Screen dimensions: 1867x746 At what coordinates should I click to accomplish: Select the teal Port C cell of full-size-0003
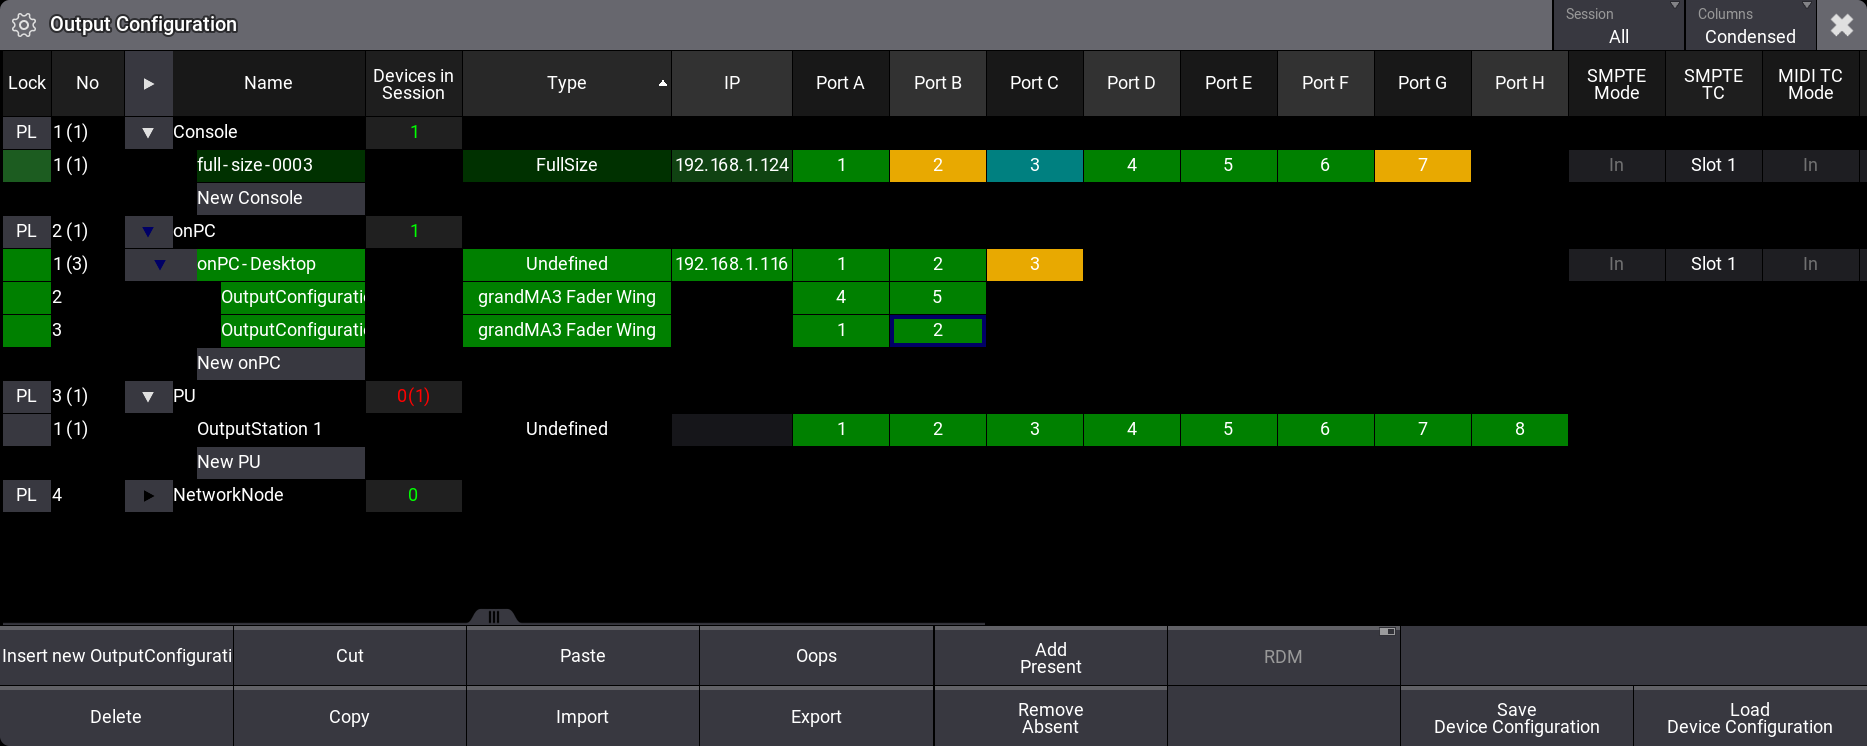pyautogui.click(x=1034, y=165)
